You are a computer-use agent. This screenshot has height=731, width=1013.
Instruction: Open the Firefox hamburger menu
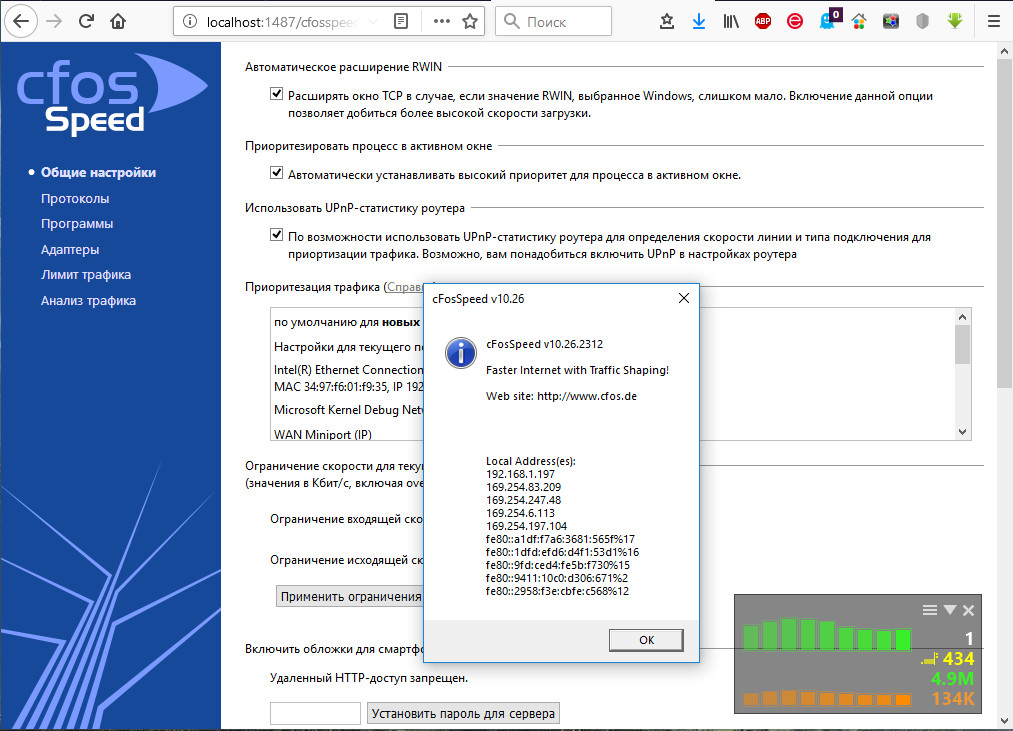pyautogui.click(x=994, y=21)
